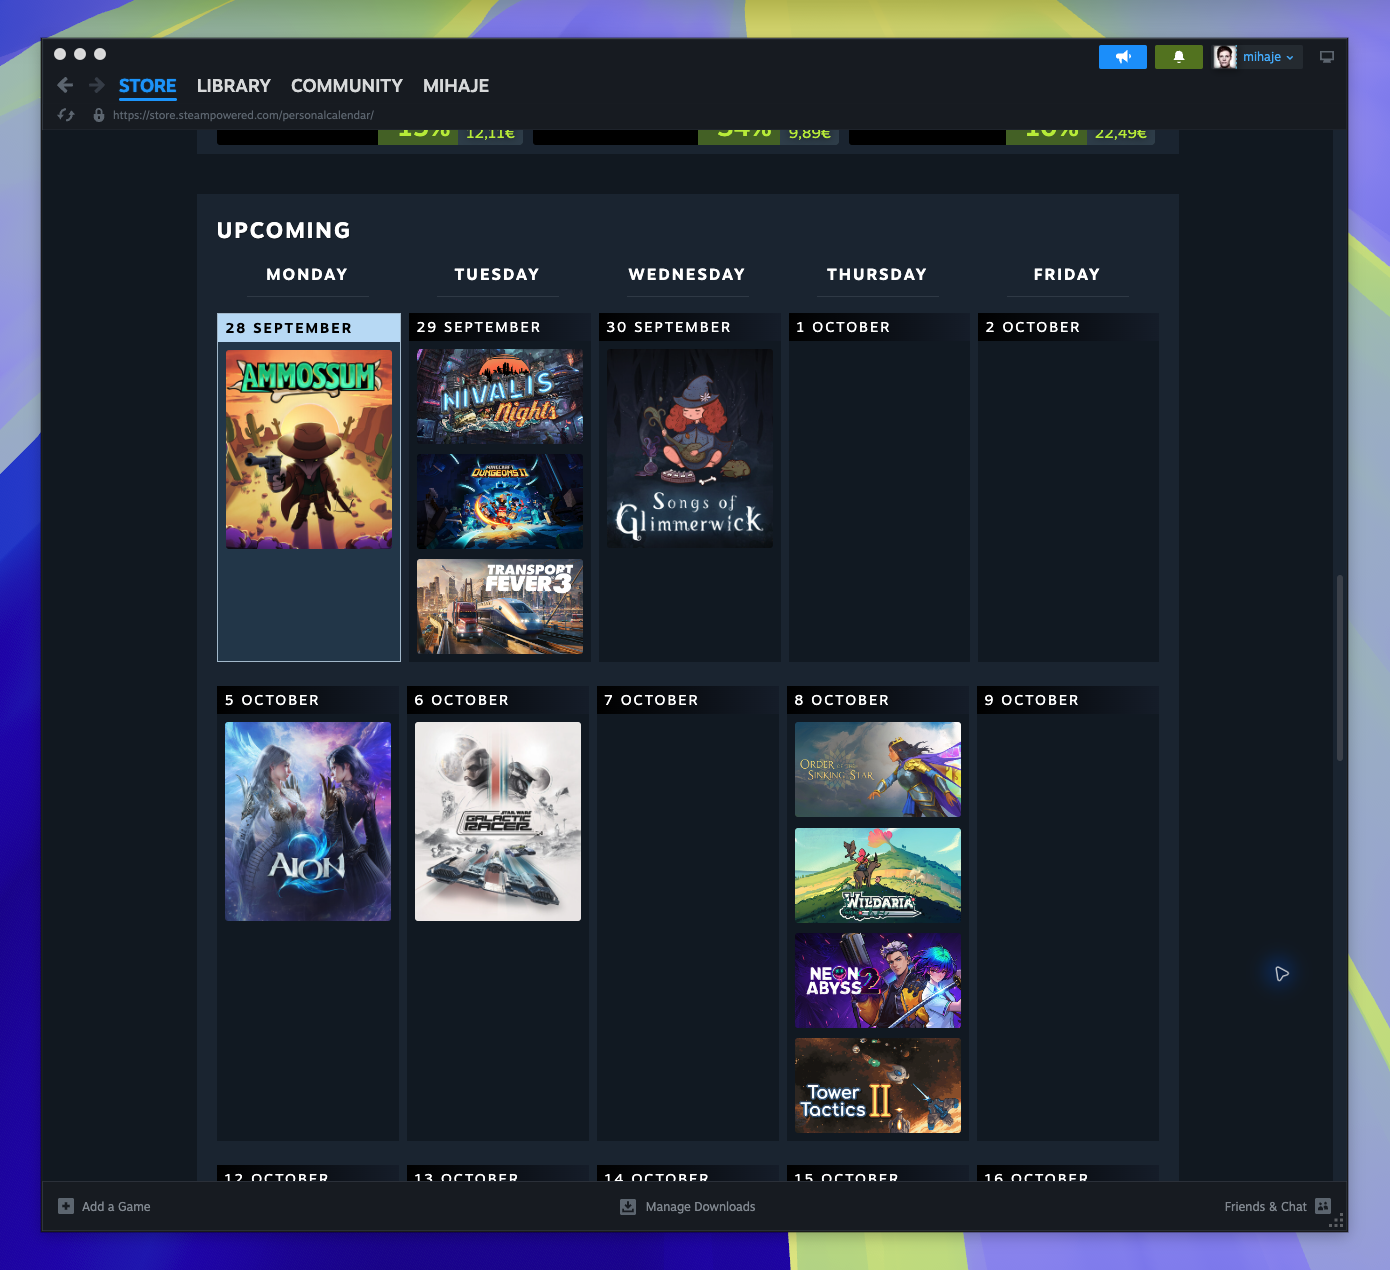
Task: Open Friends & Chat icon
Action: (x=1323, y=1206)
